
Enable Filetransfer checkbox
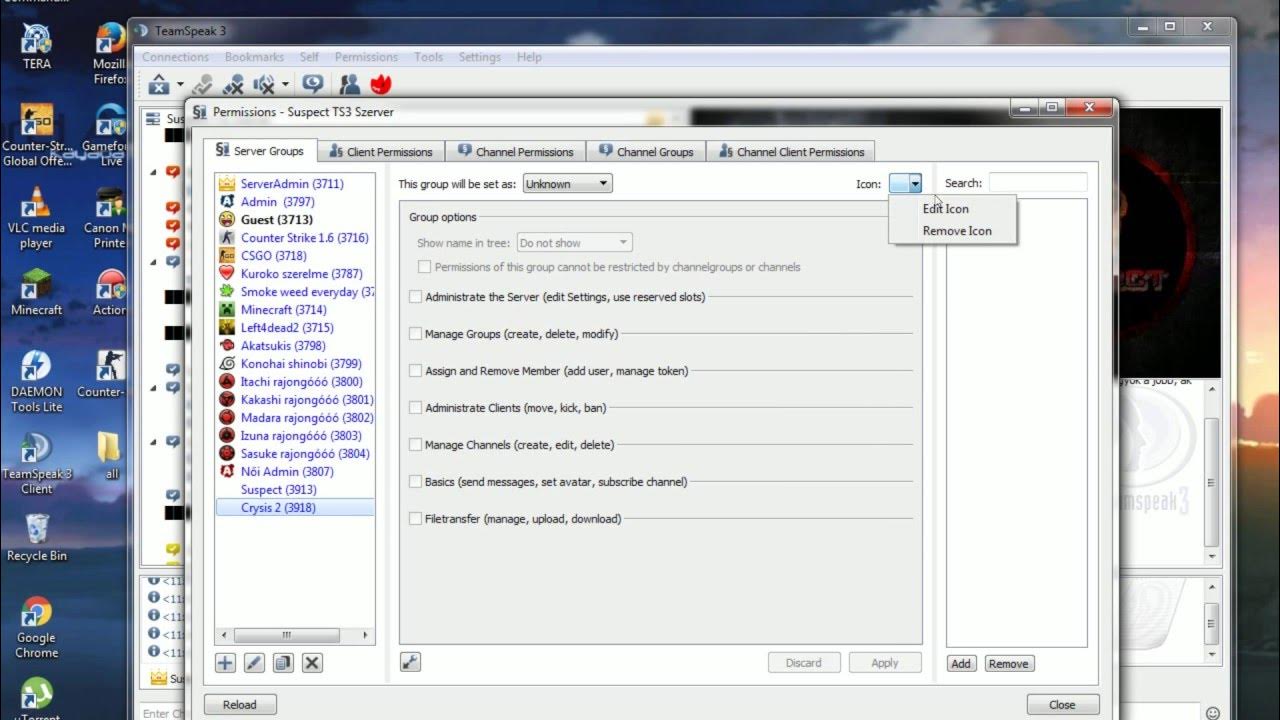tap(416, 519)
